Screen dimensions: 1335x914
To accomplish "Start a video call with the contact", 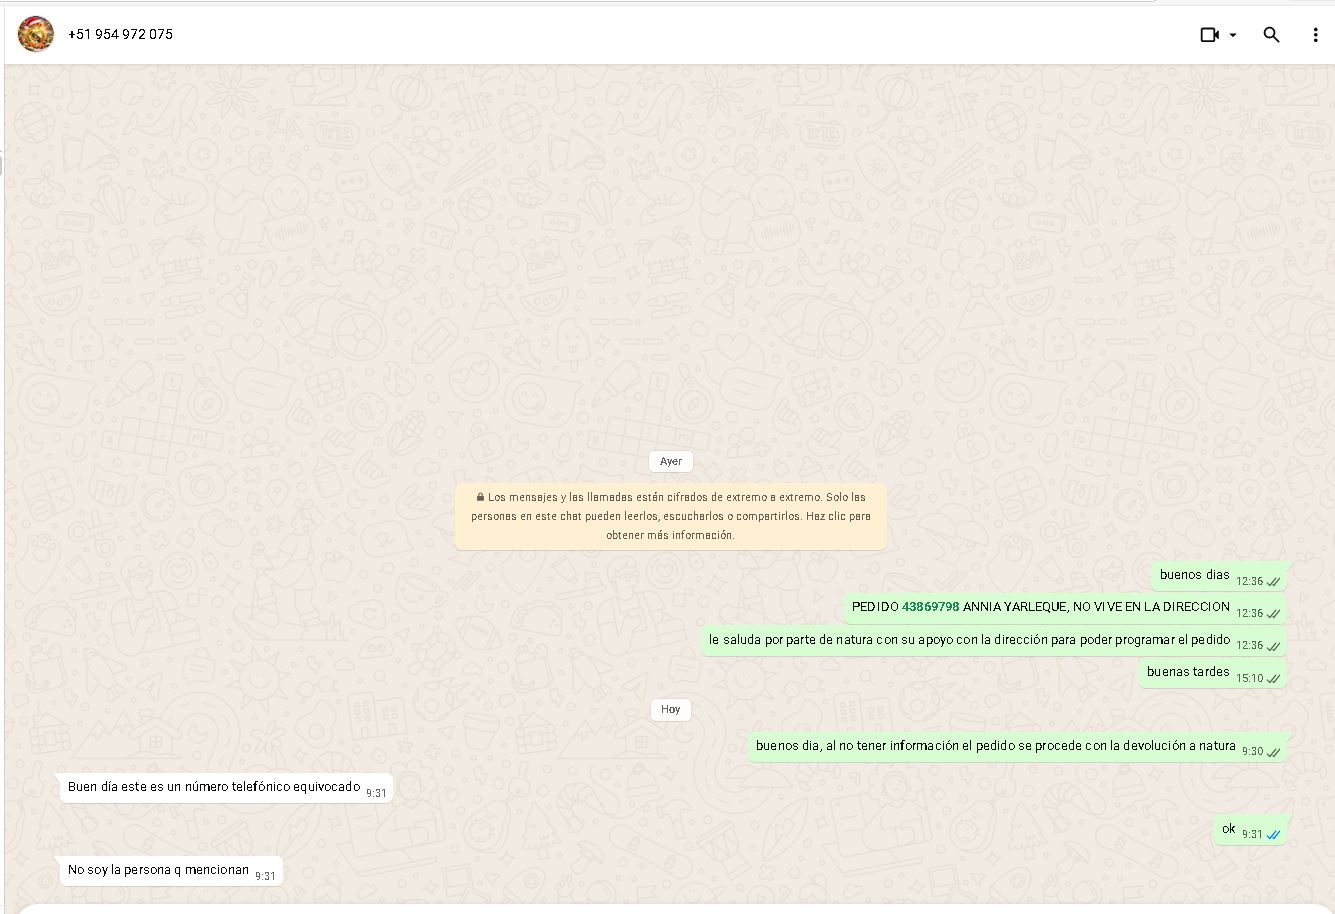I will 1209,35.
